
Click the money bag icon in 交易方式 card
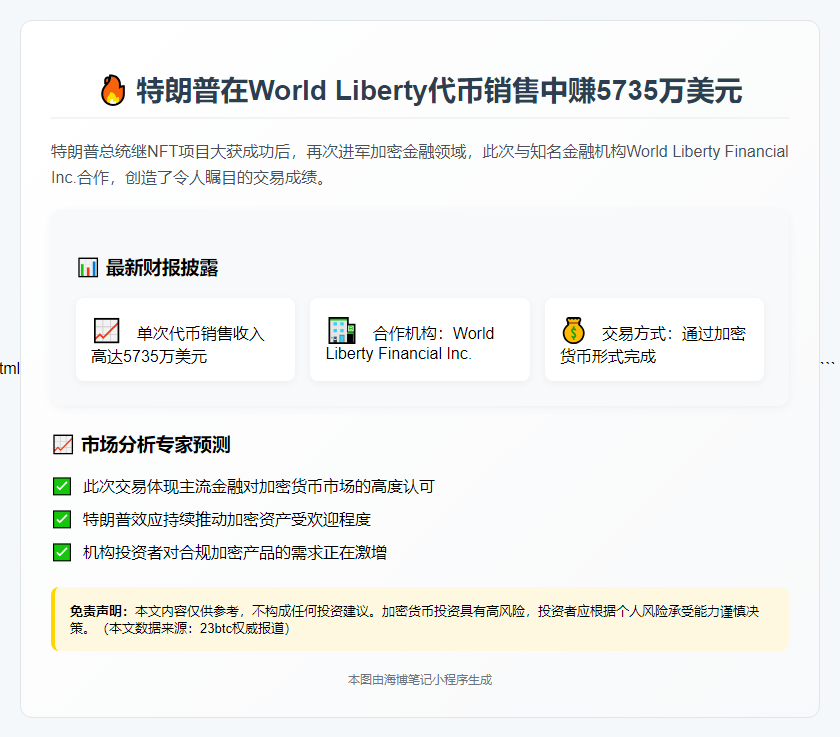573,330
